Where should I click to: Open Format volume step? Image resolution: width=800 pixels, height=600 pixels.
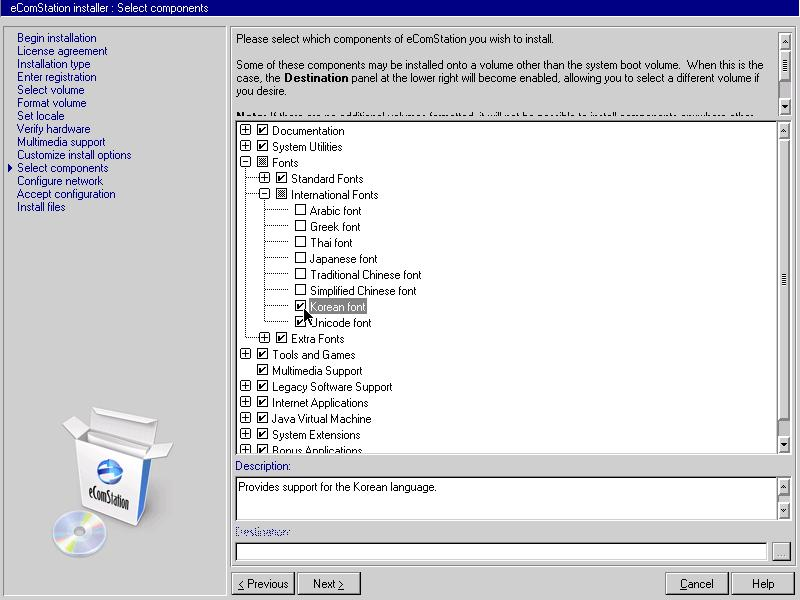(52, 103)
